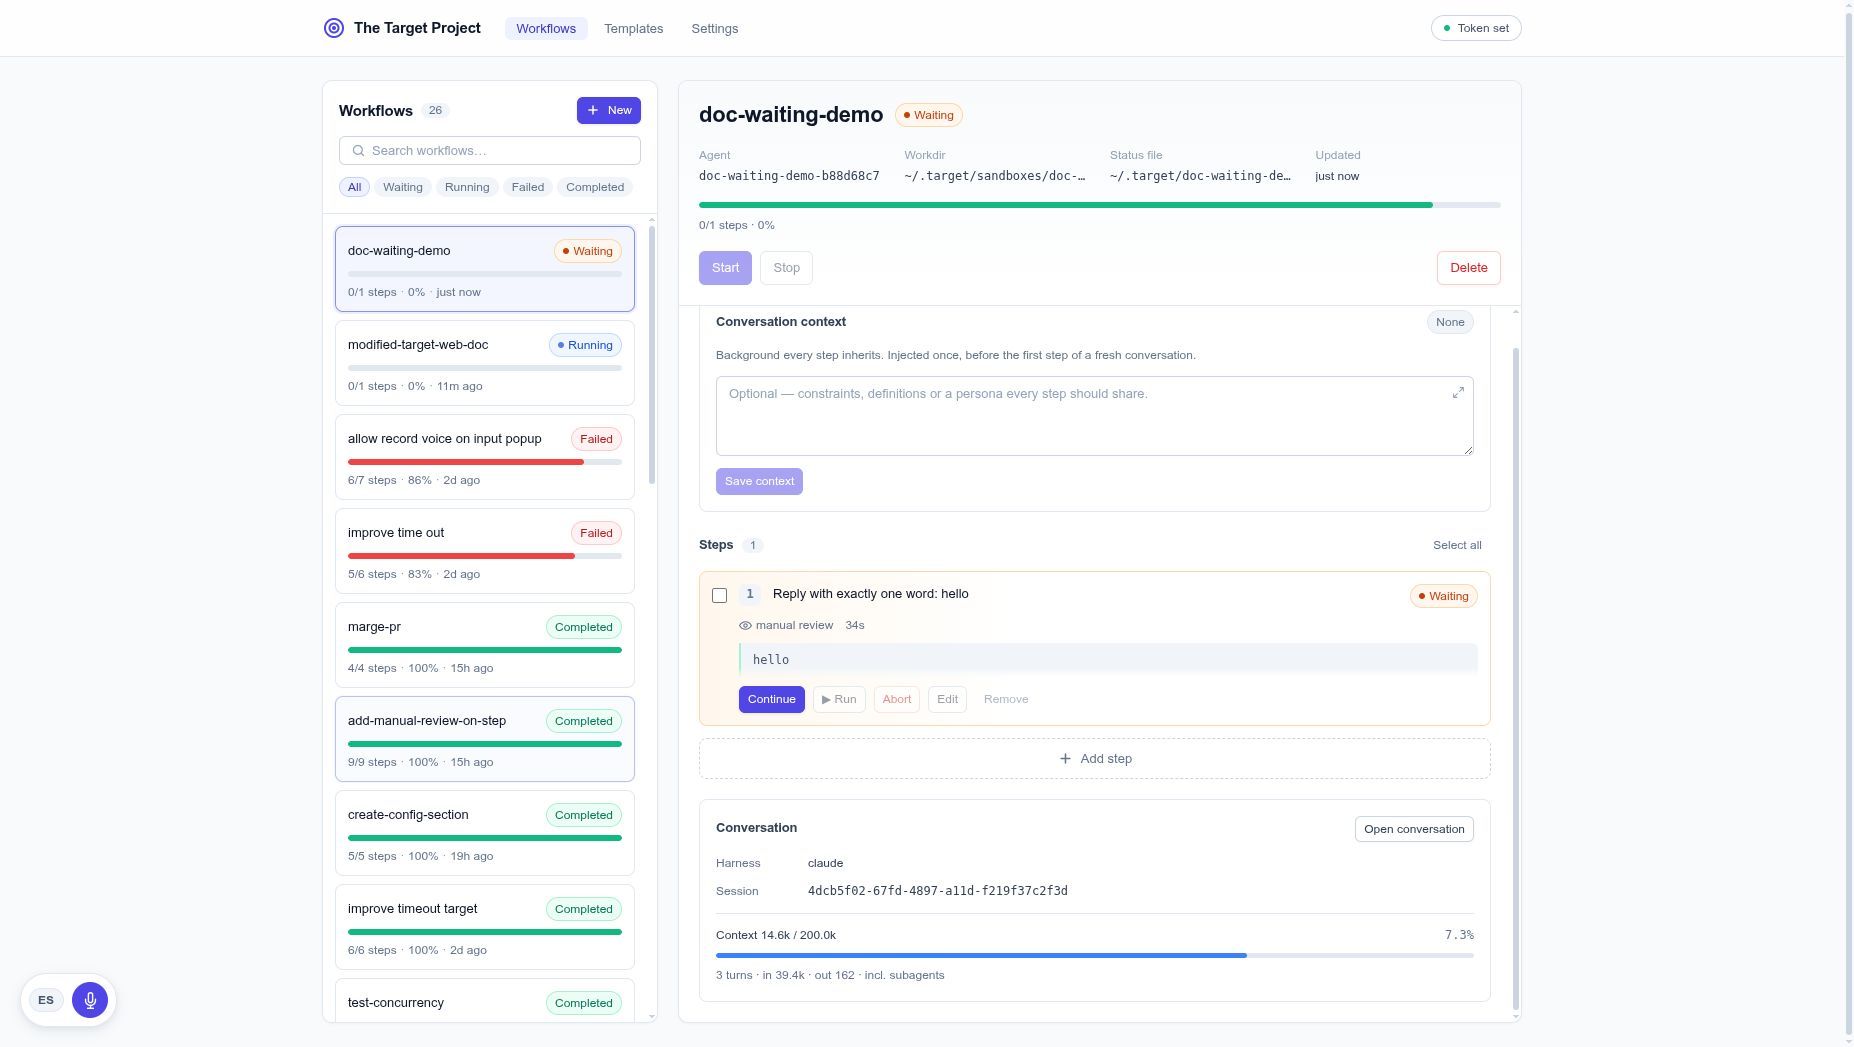This screenshot has width=1854, height=1047.
Task: Expand the context textarea with expand icon
Action: (x=1458, y=393)
